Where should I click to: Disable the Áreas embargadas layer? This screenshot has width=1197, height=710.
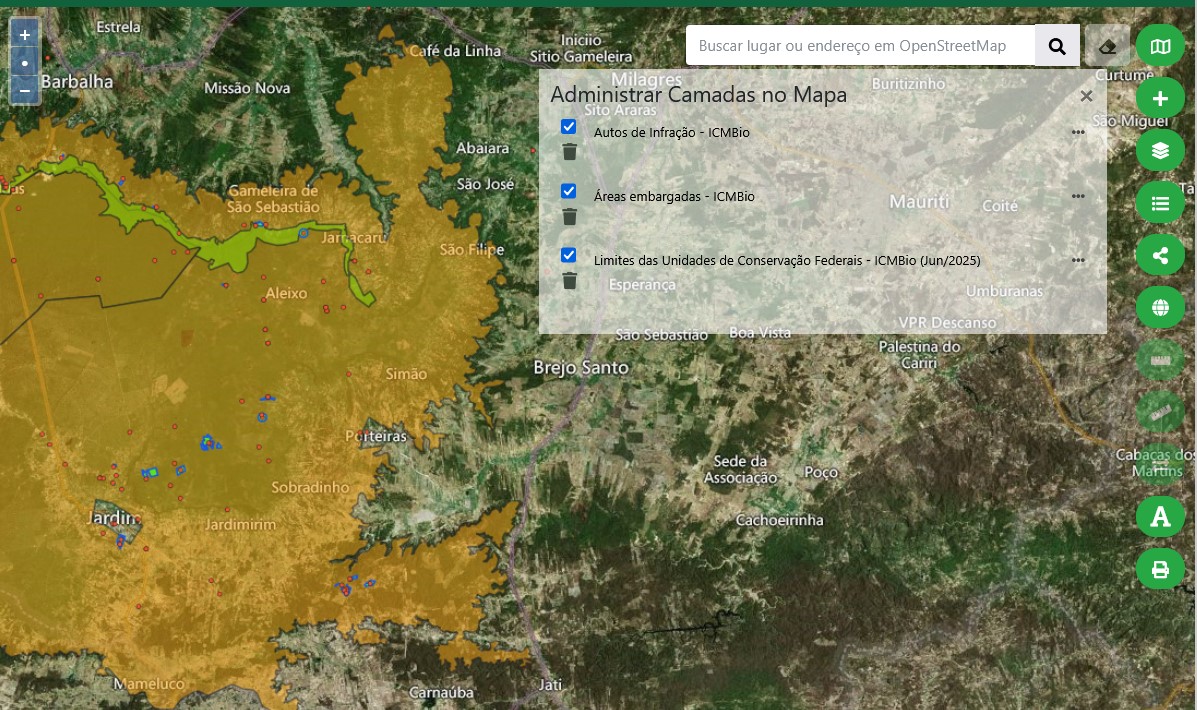click(x=568, y=190)
